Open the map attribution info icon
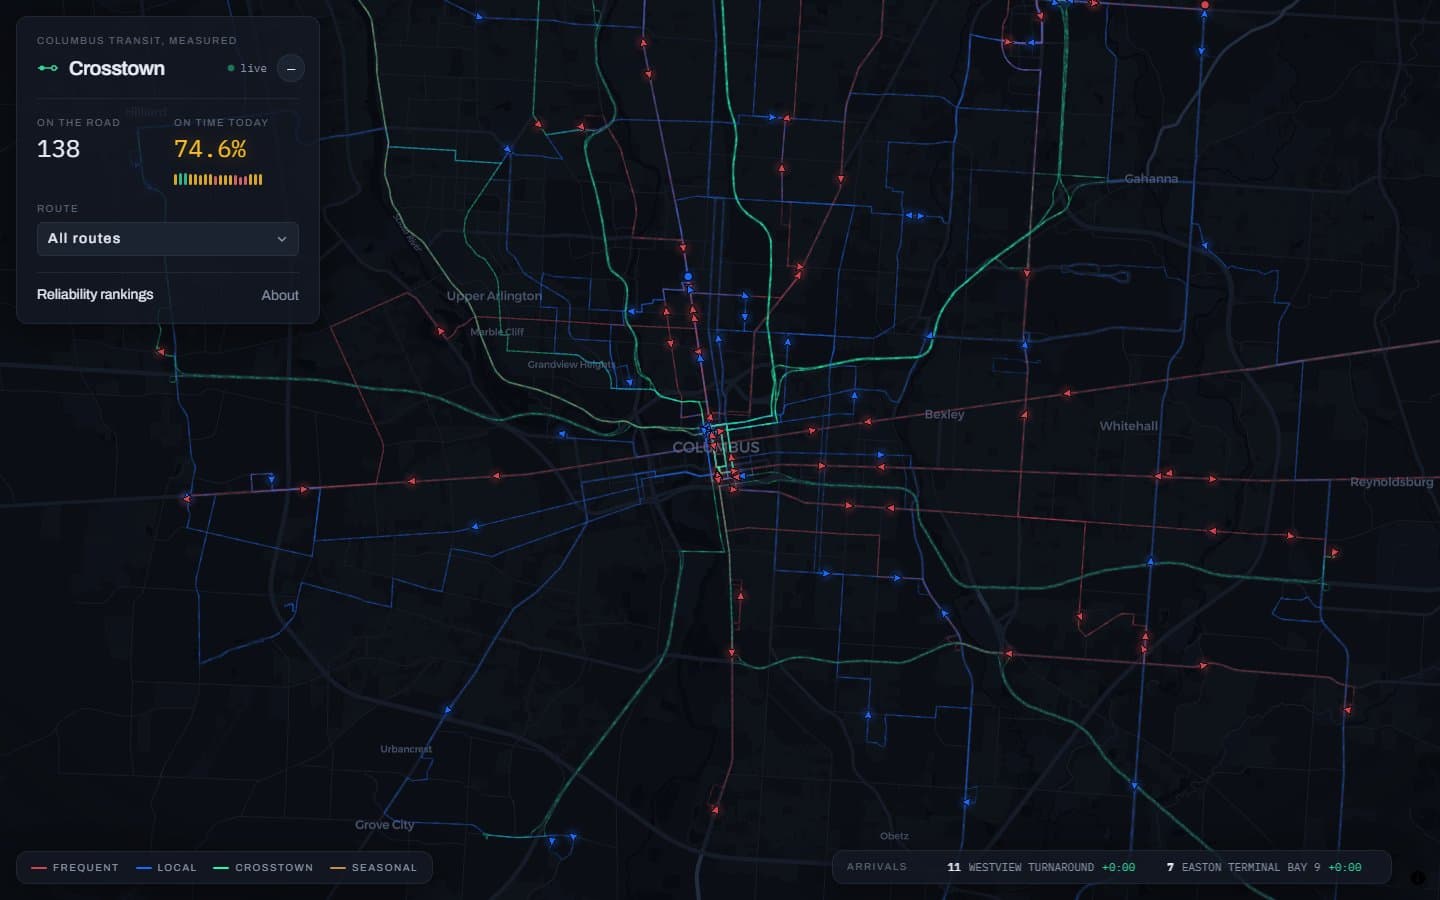This screenshot has width=1440, height=900. pyautogui.click(x=1417, y=877)
